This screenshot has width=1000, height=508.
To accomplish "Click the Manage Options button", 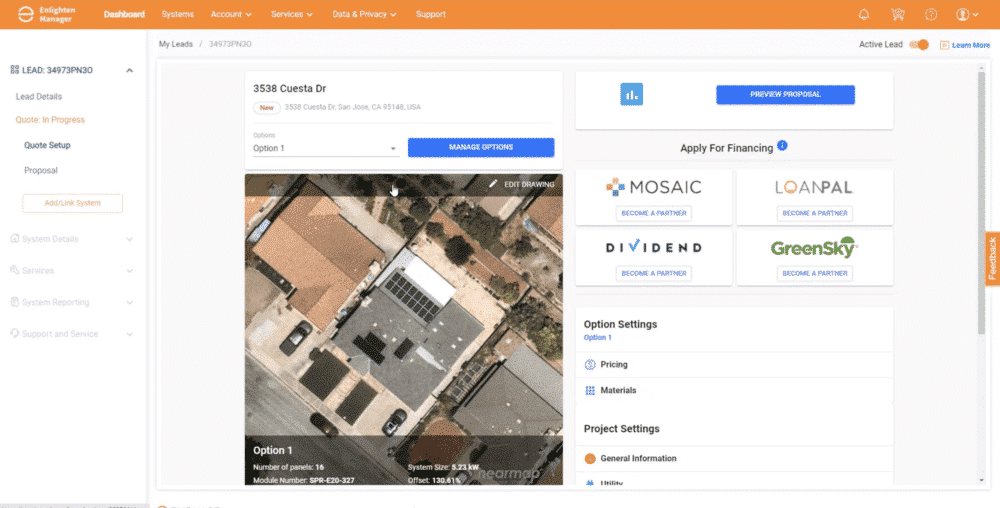I will tap(481, 147).
